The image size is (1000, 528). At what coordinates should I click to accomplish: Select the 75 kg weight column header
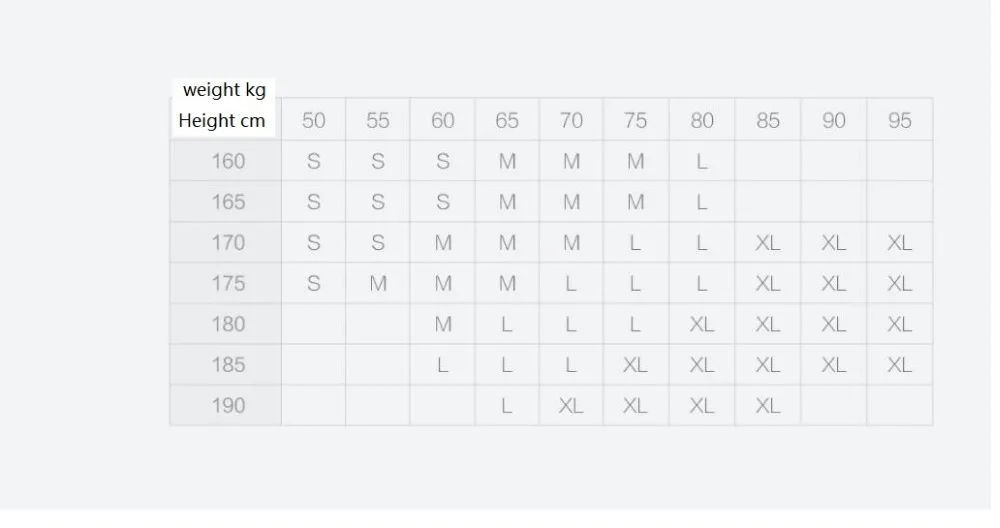[x=636, y=120]
